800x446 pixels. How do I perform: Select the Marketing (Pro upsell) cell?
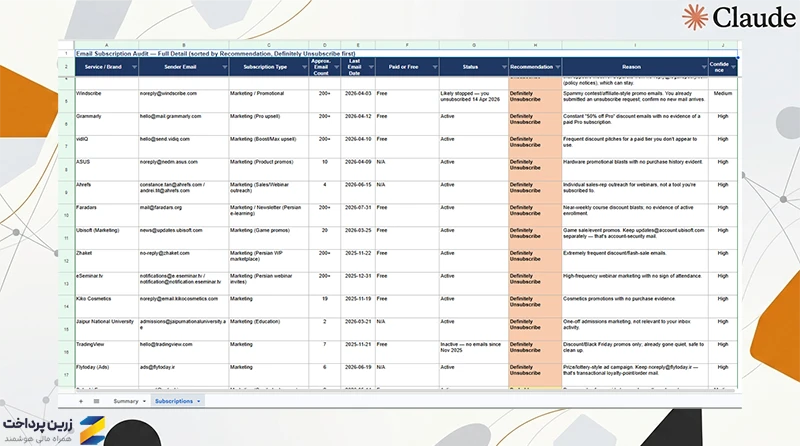269,124
